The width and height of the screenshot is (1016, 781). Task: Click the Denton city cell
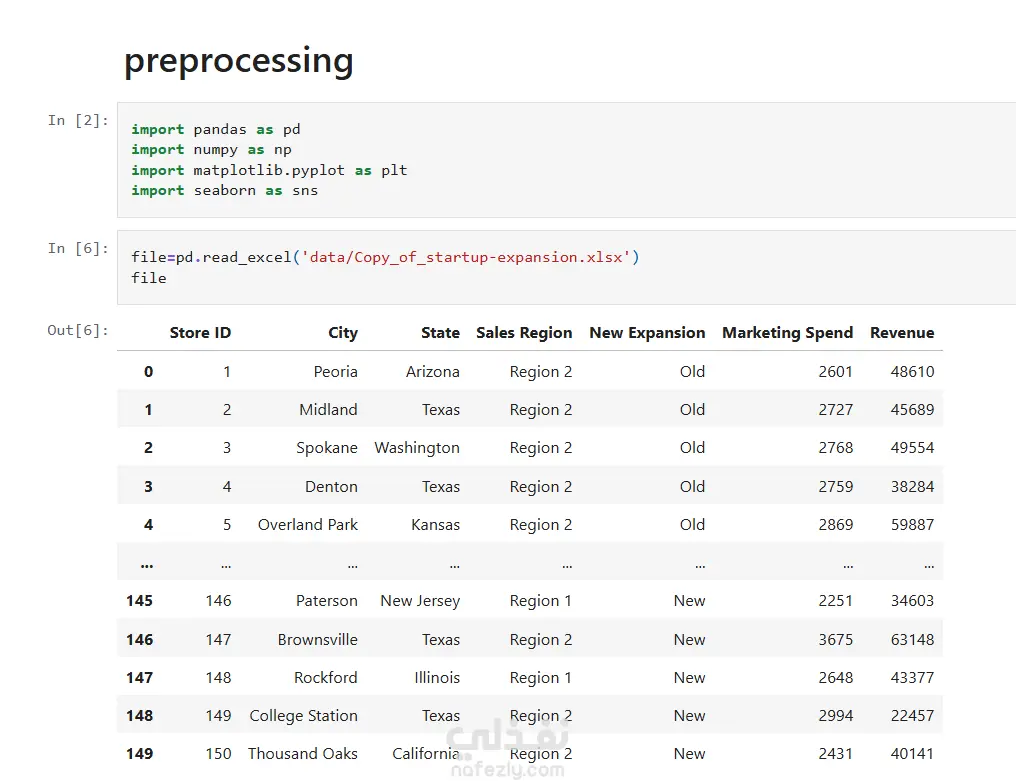[x=331, y=487]
